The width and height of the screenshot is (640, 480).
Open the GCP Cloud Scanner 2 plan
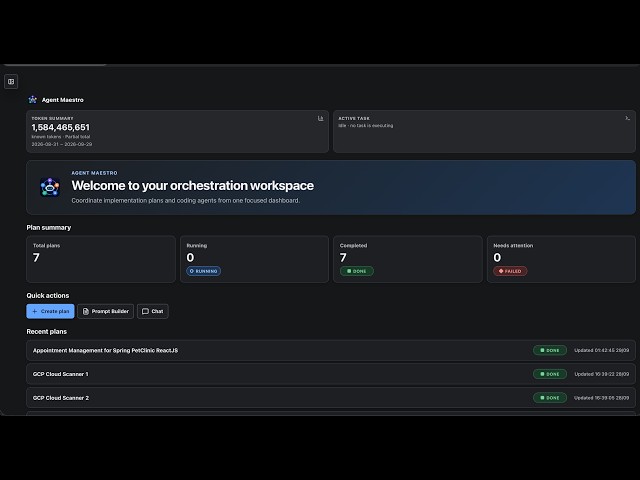click(331, 398)
